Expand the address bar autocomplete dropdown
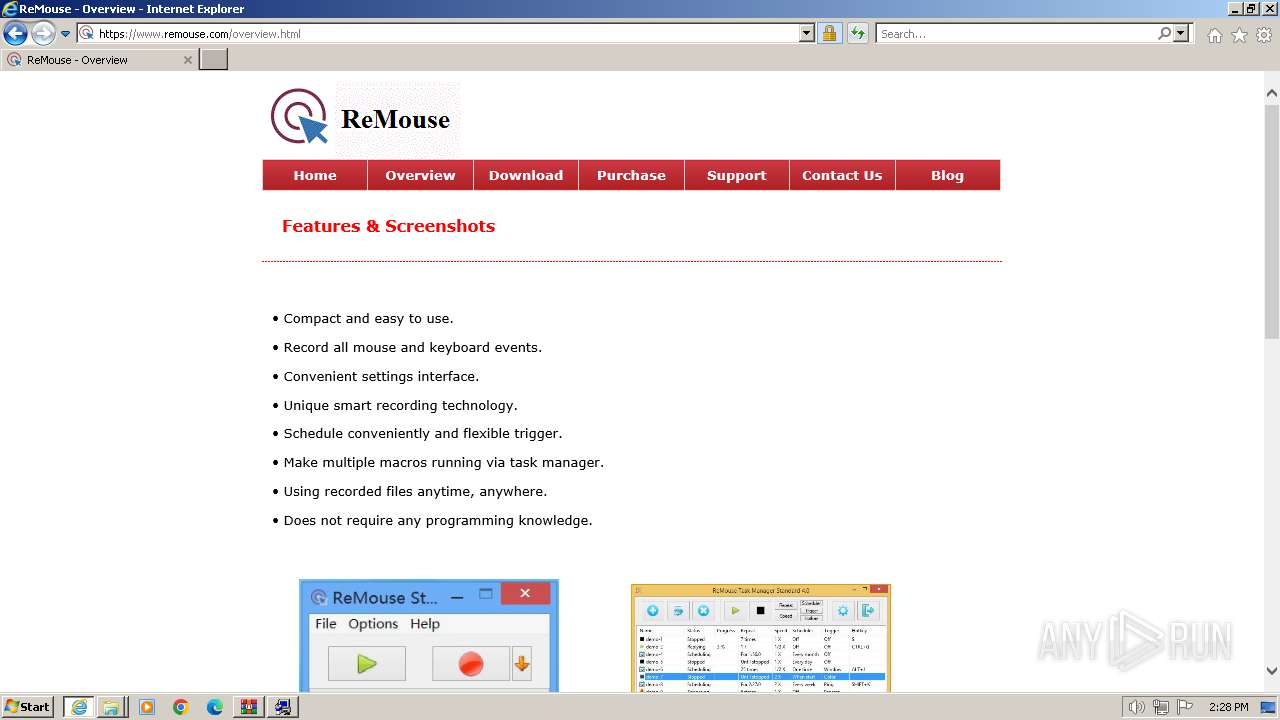 [807, 33]
